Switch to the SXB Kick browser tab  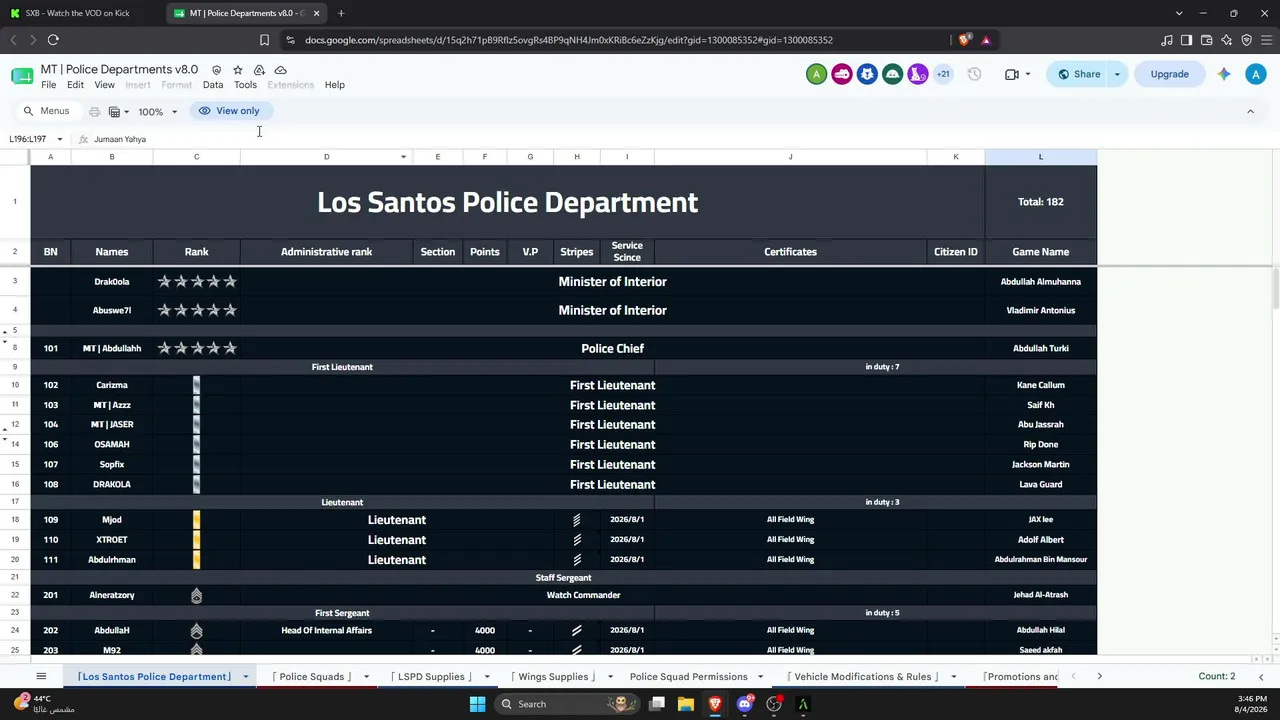(77, 13)
